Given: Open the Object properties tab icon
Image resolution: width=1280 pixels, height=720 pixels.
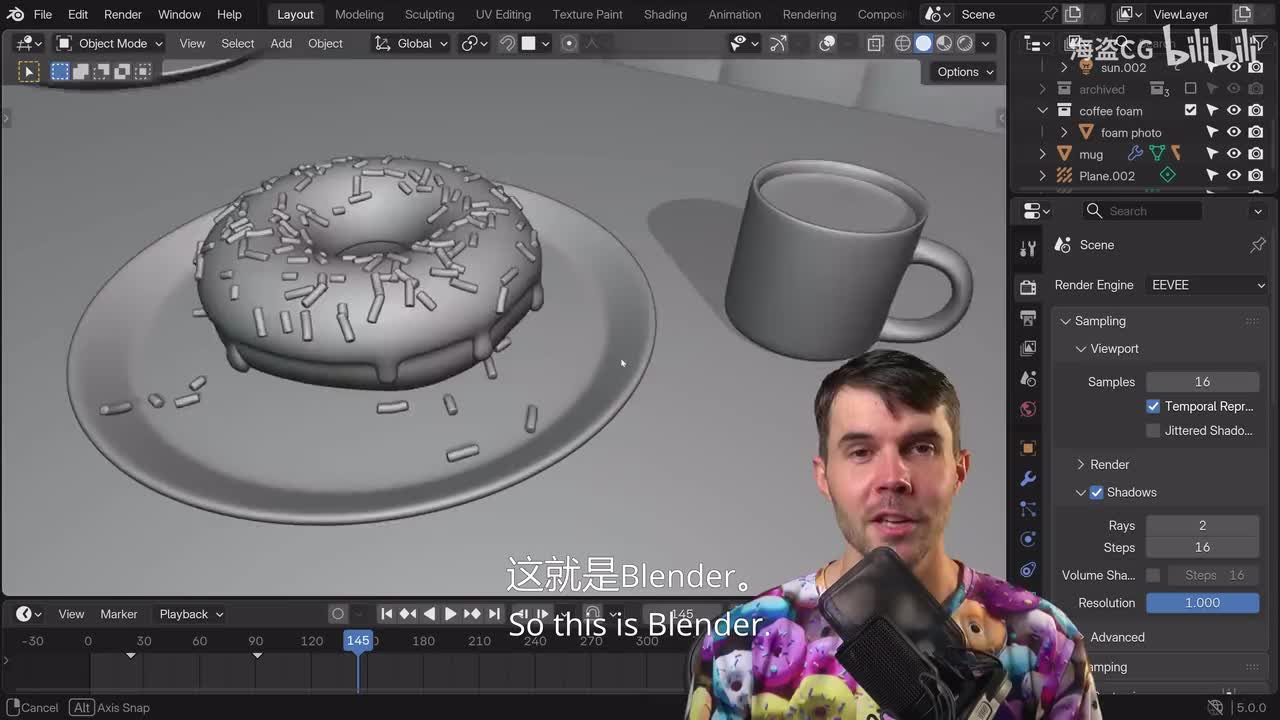Looking at the screenshot, I should click(x=1028, y=448).
